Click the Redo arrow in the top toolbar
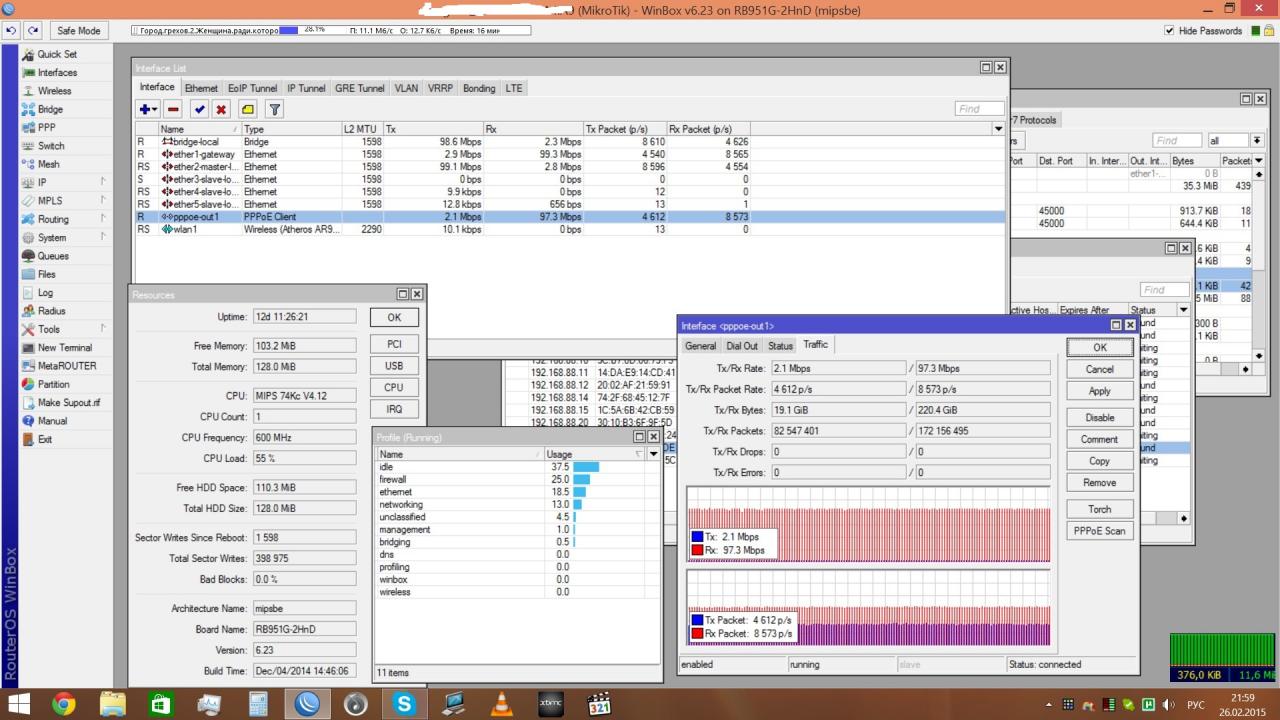The image size is (1280, 720). point(33,31)
